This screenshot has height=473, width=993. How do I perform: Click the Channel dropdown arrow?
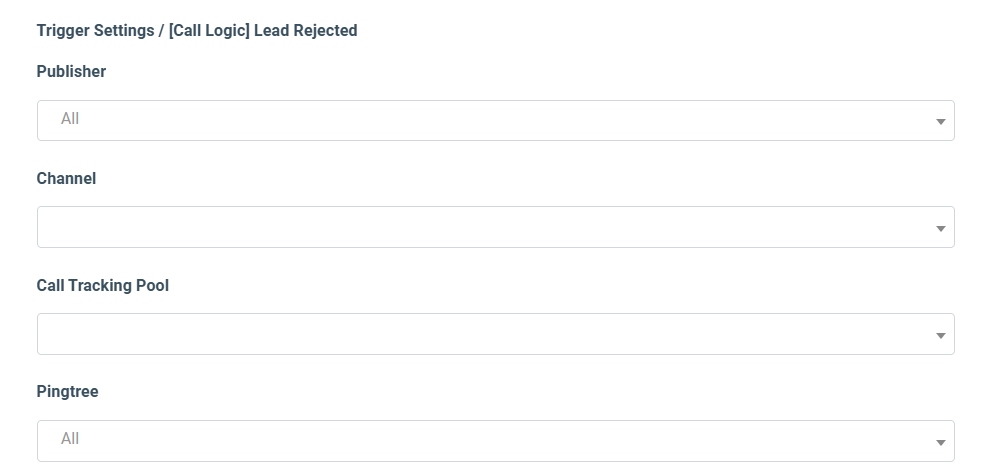coord(940,228)
